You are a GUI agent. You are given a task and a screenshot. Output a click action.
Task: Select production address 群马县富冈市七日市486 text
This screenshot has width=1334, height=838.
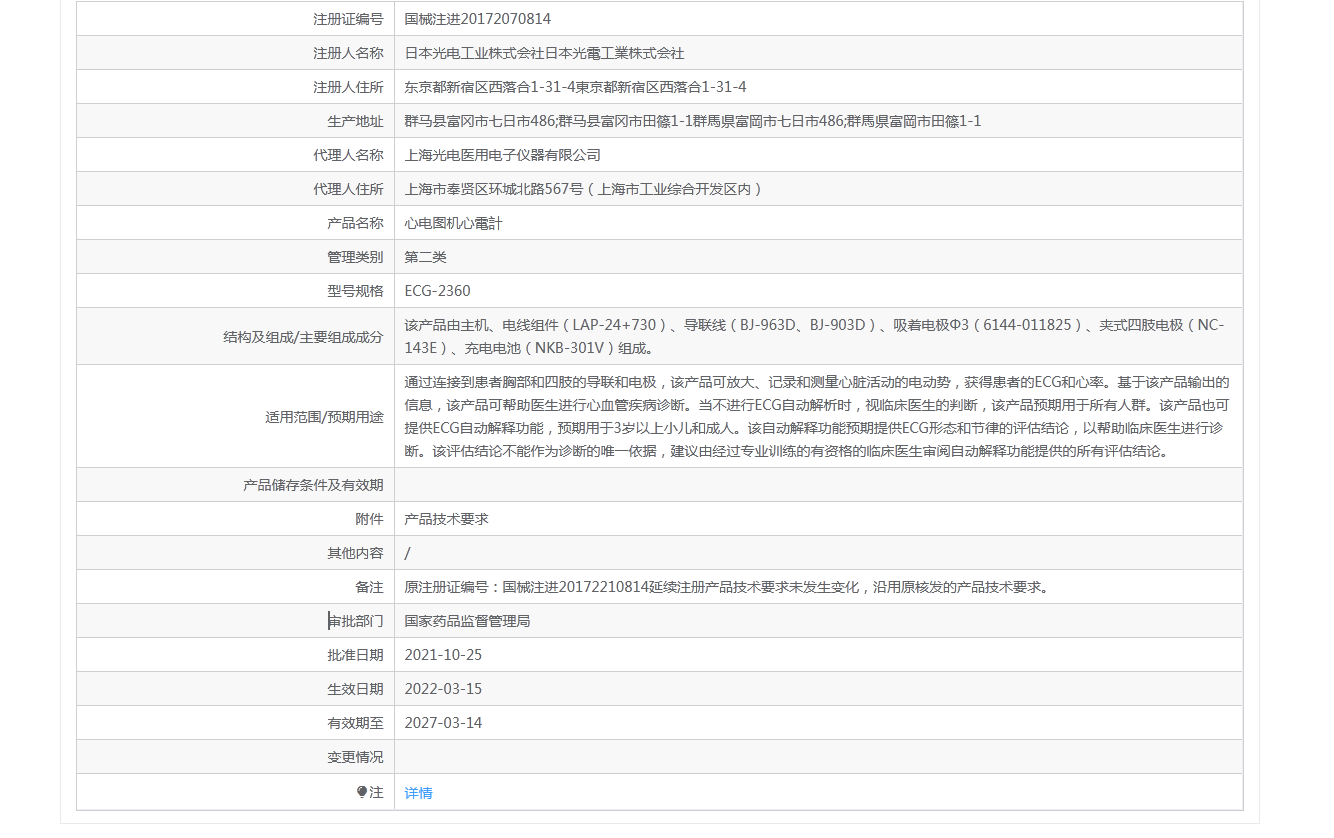[x=480, y=121]
